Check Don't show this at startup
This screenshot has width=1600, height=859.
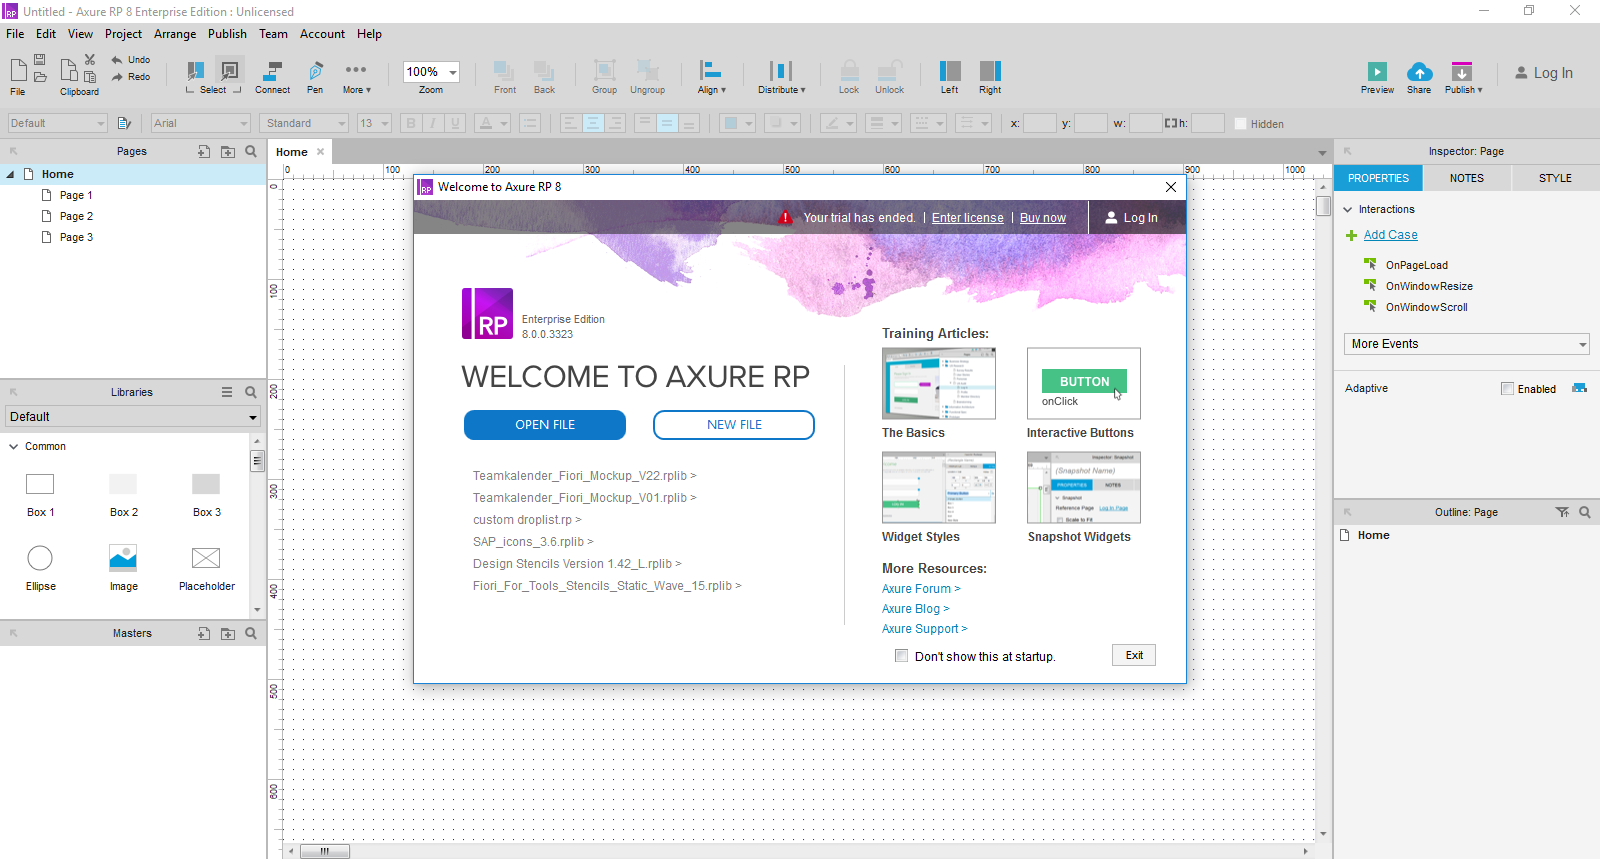pos(902,656)
